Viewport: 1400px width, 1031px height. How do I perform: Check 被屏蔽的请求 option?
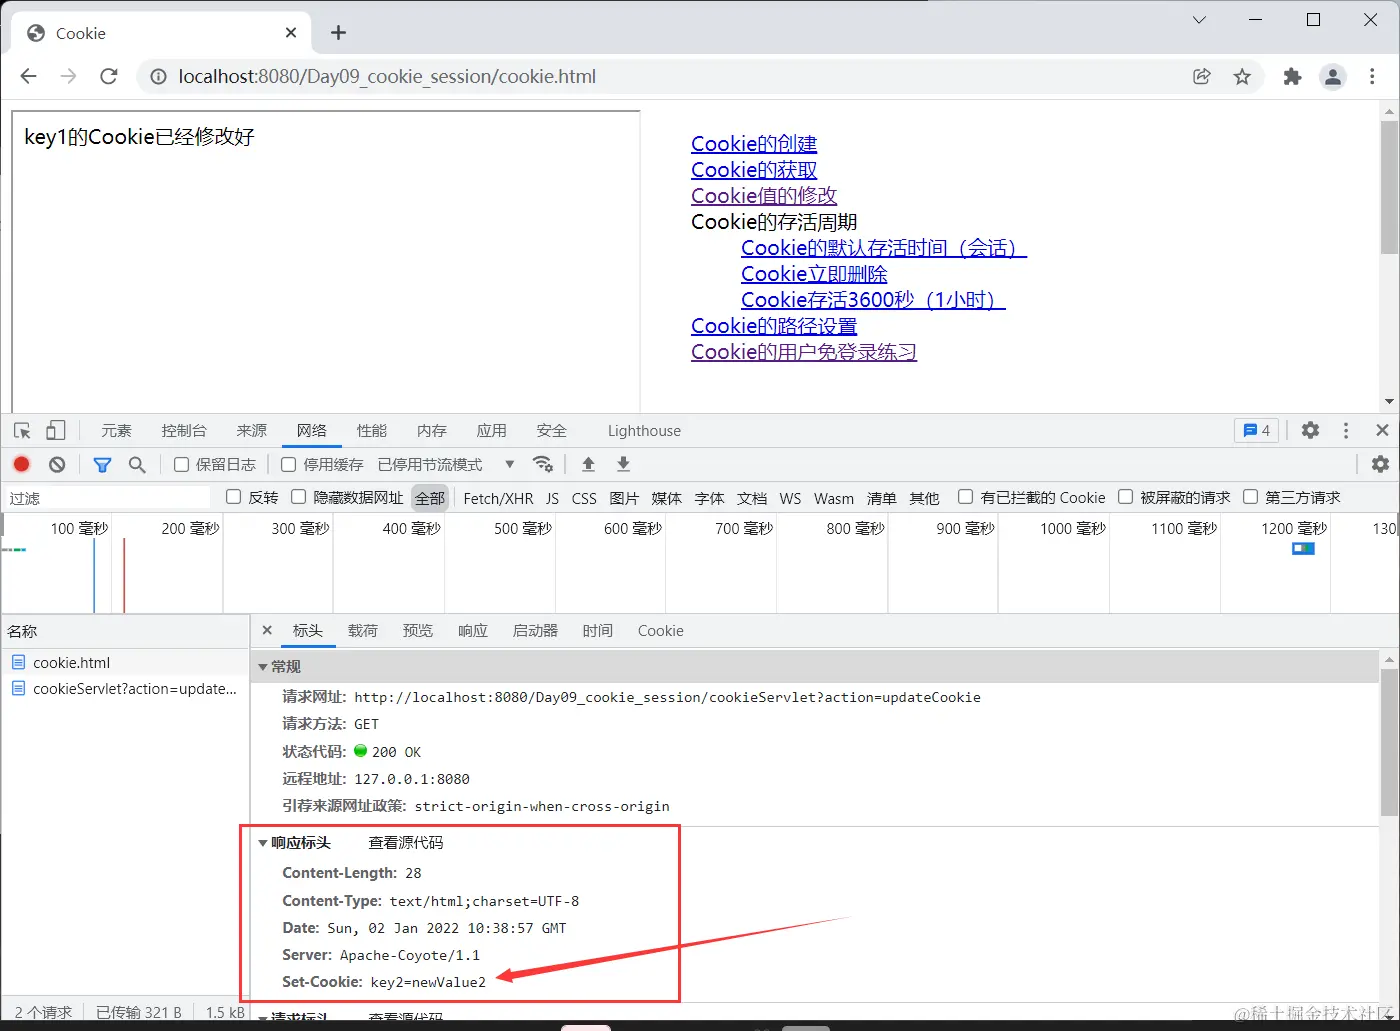point(1125,497)
